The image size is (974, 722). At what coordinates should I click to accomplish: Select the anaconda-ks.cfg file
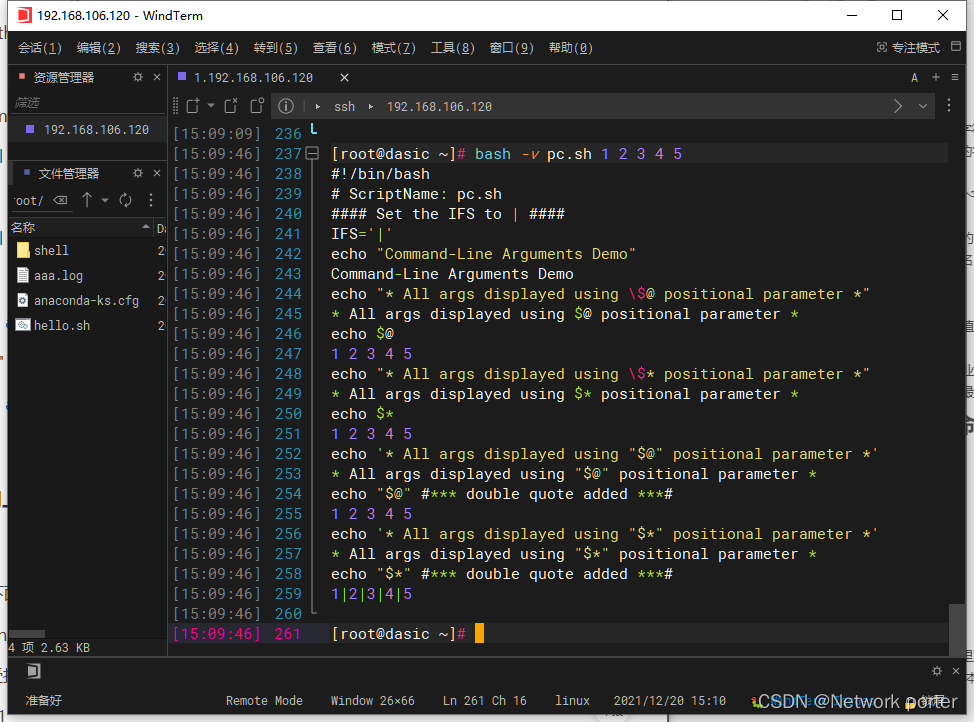86,300
